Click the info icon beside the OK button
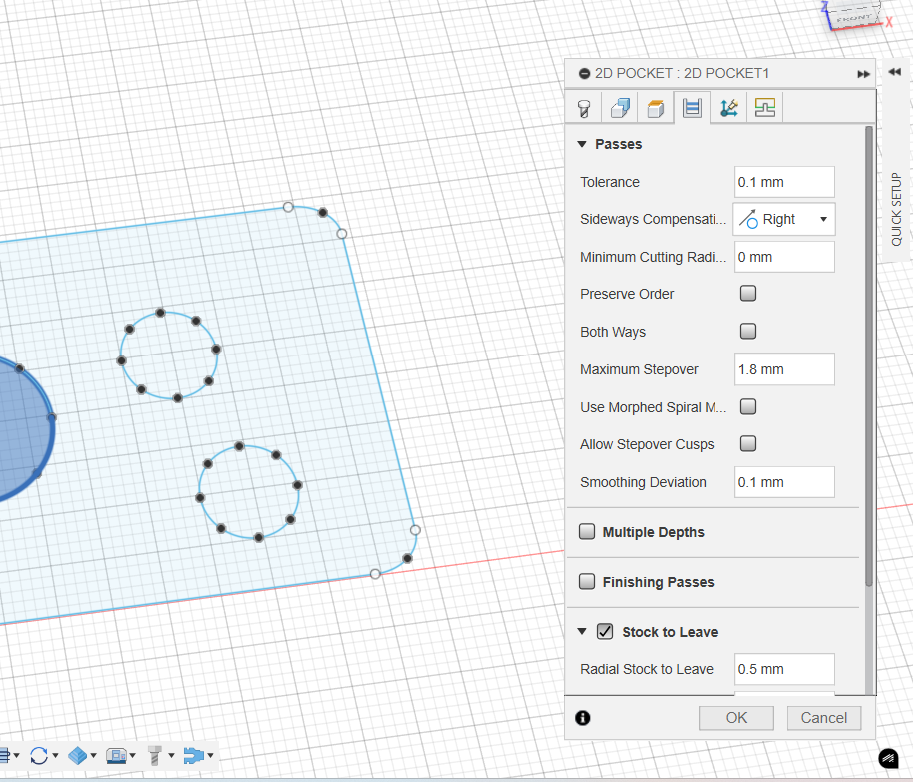Screen dimensions: 913x782 click(583, 718)
